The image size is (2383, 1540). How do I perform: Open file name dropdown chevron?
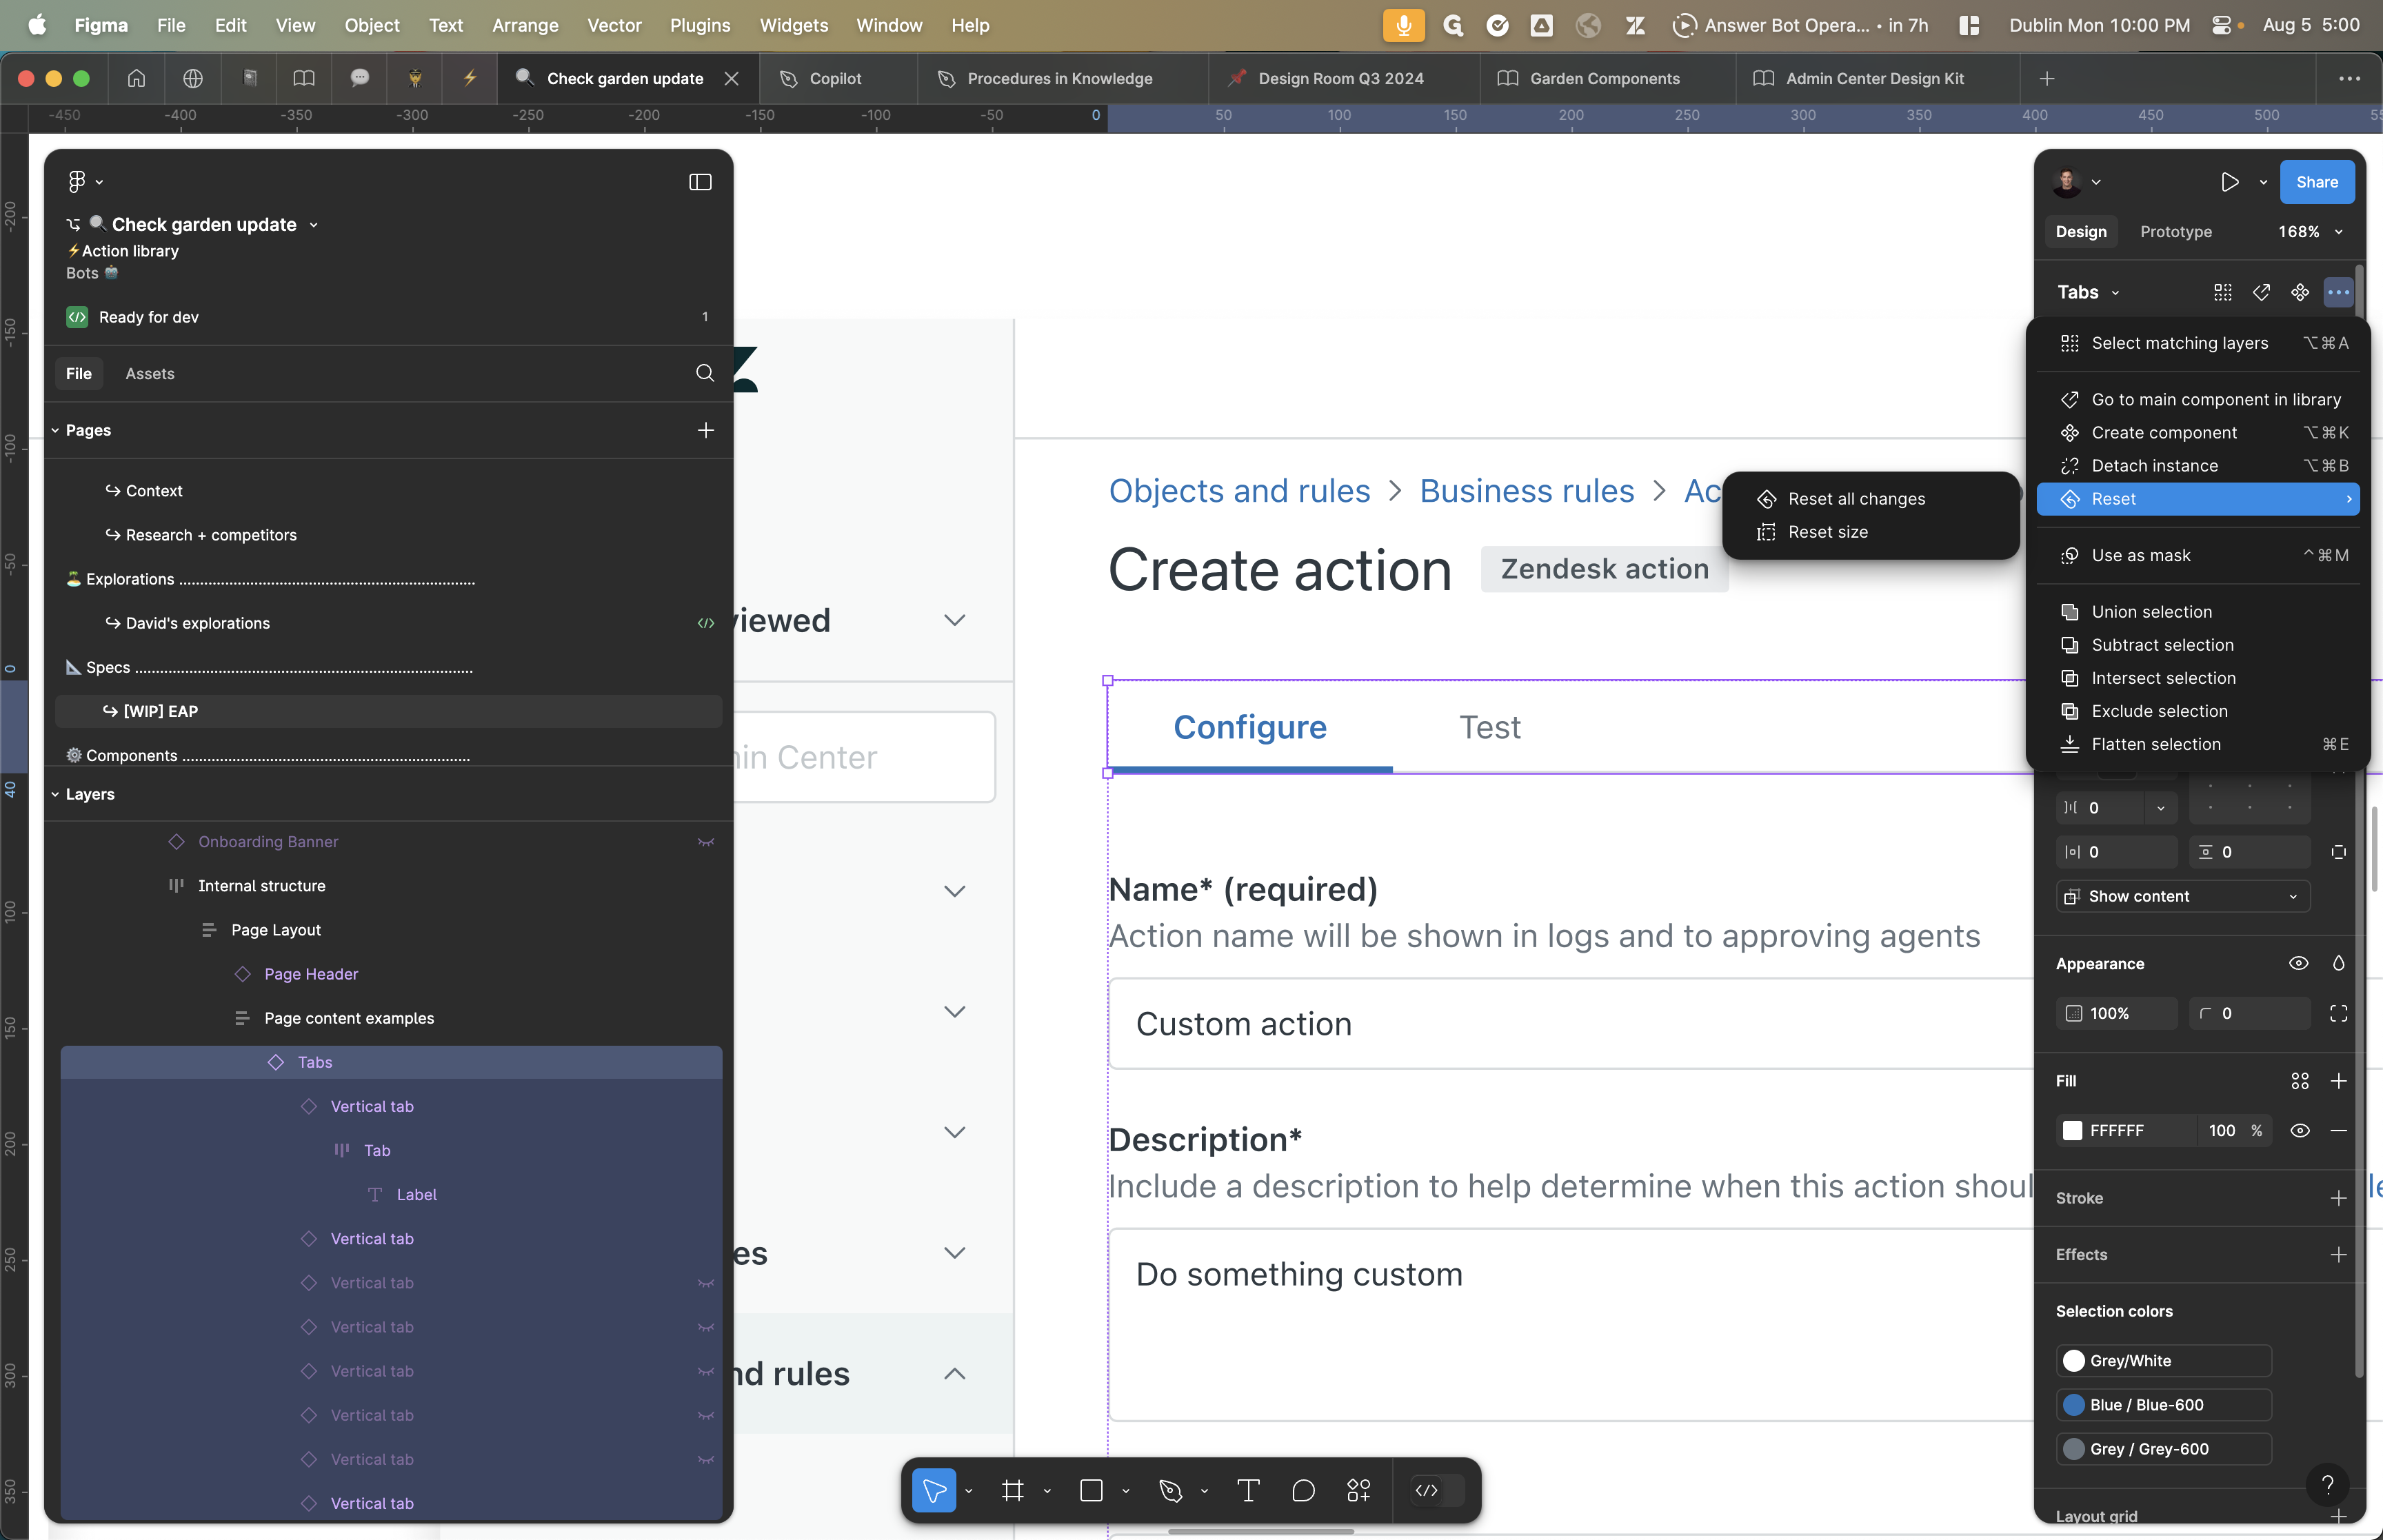click(314, 225)
